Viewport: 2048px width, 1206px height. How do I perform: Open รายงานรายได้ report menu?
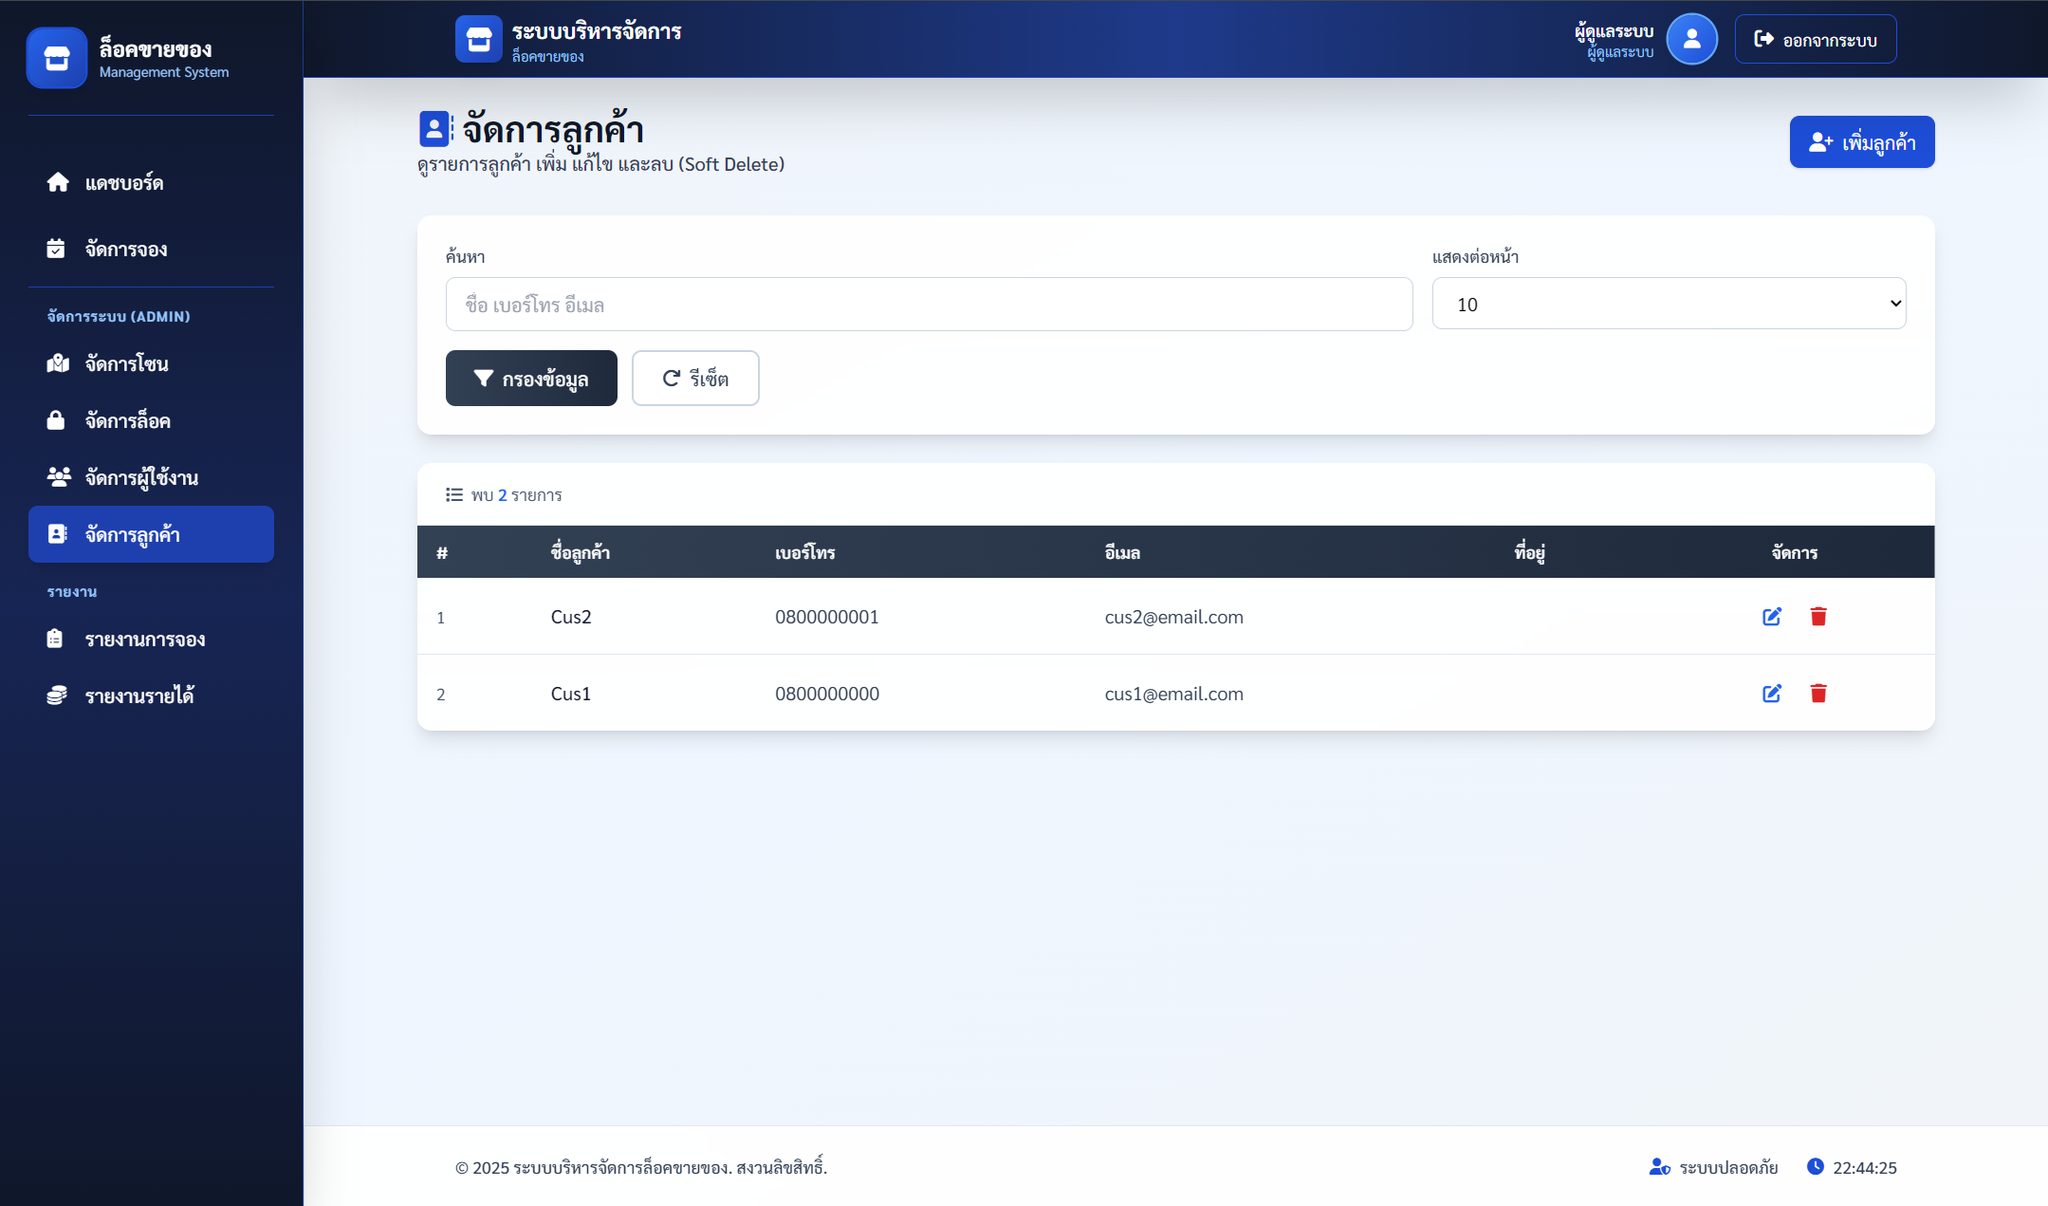[139, 696]
